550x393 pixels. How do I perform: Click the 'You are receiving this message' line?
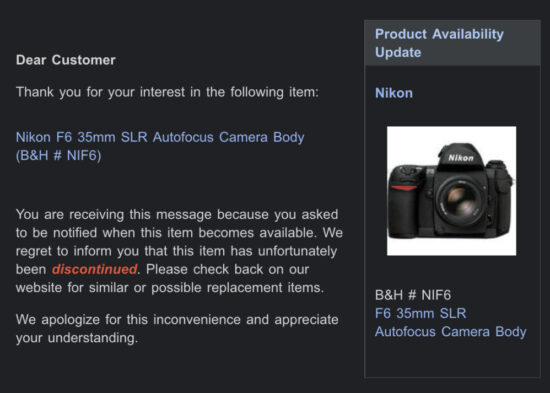click(177, 214)
